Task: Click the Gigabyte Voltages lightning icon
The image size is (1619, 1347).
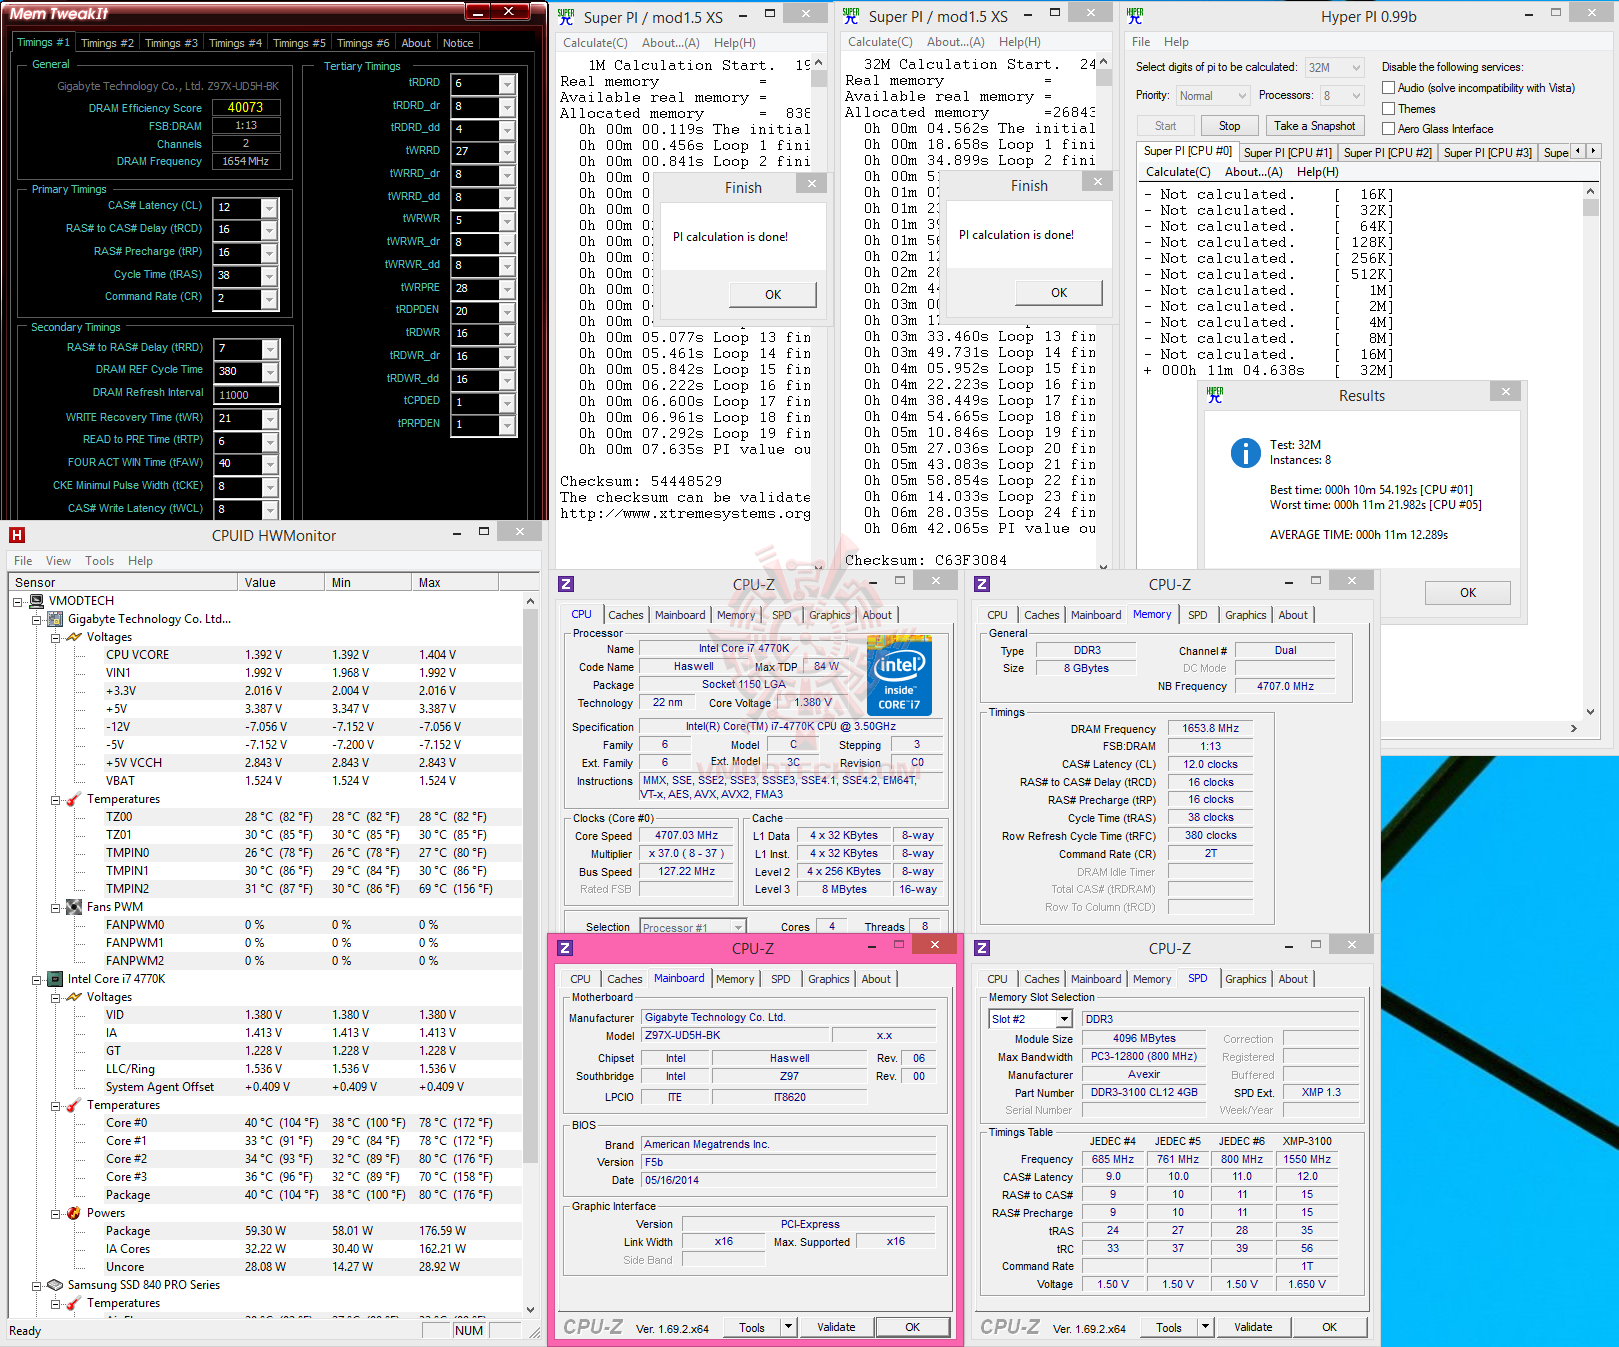Action: 74,637
